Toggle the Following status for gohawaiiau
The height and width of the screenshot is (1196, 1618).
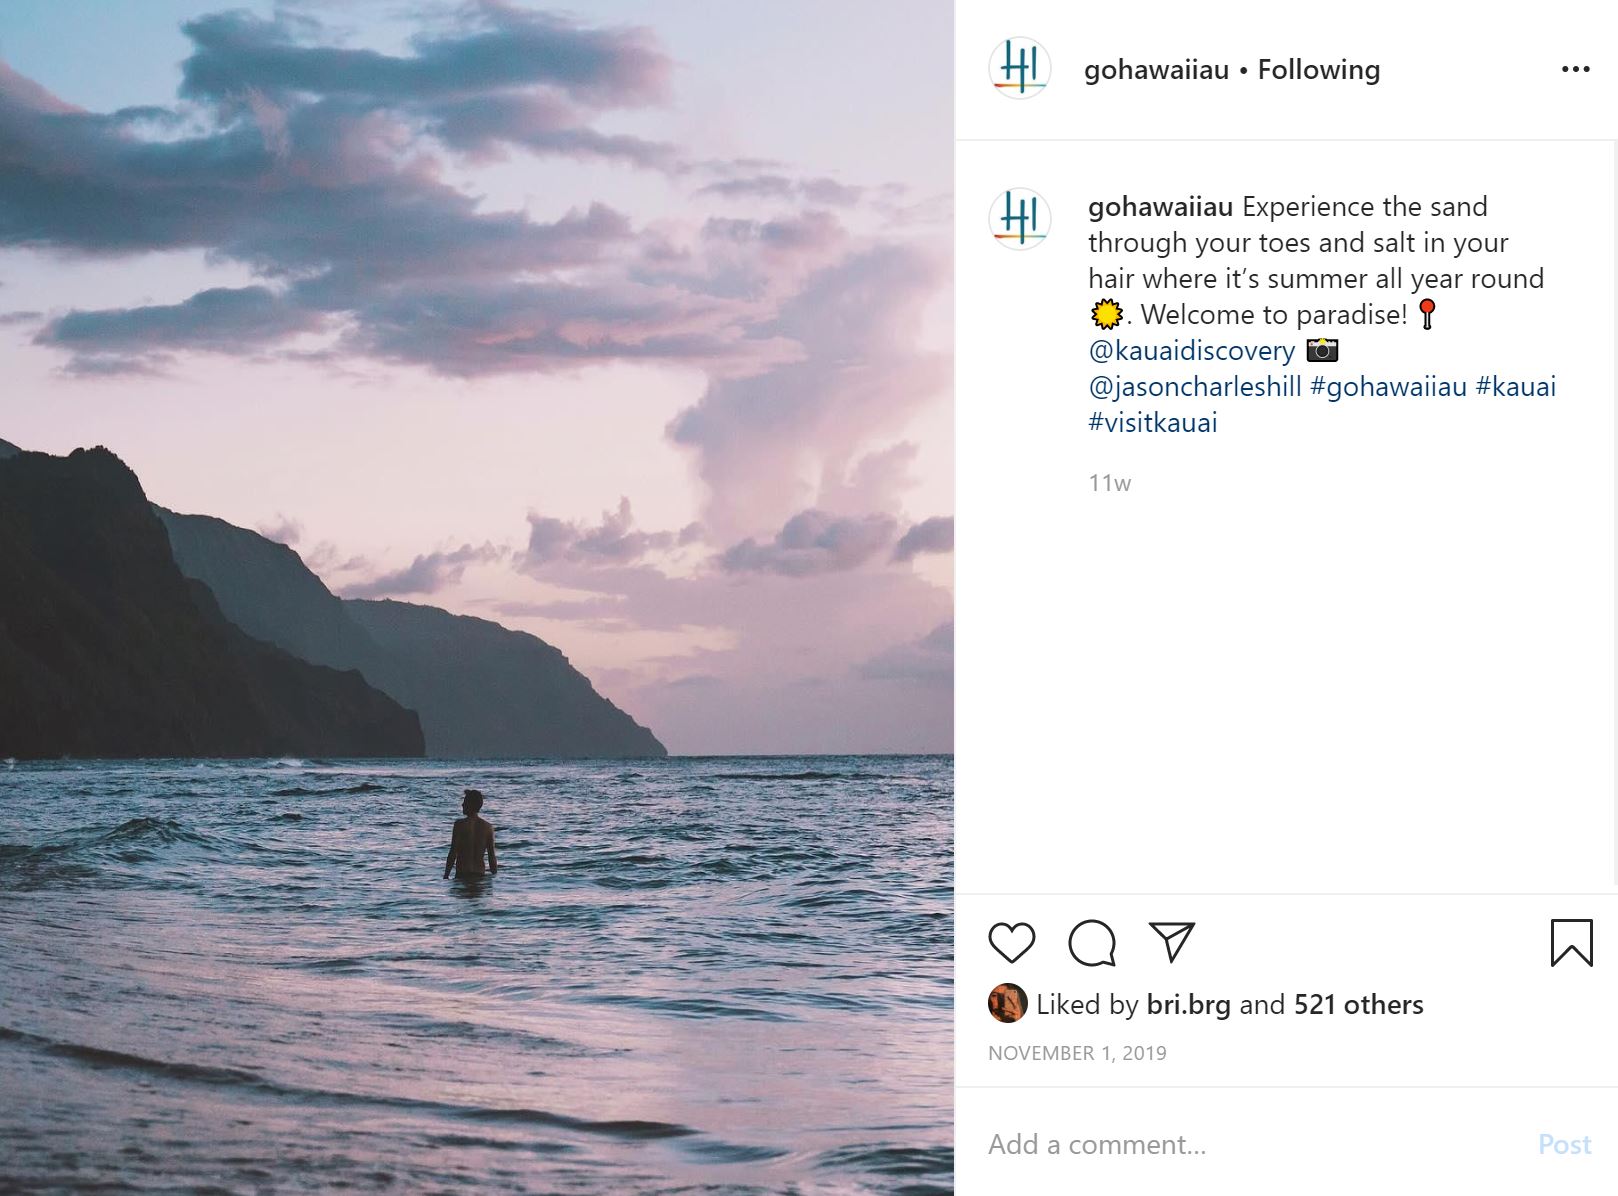1318,69
